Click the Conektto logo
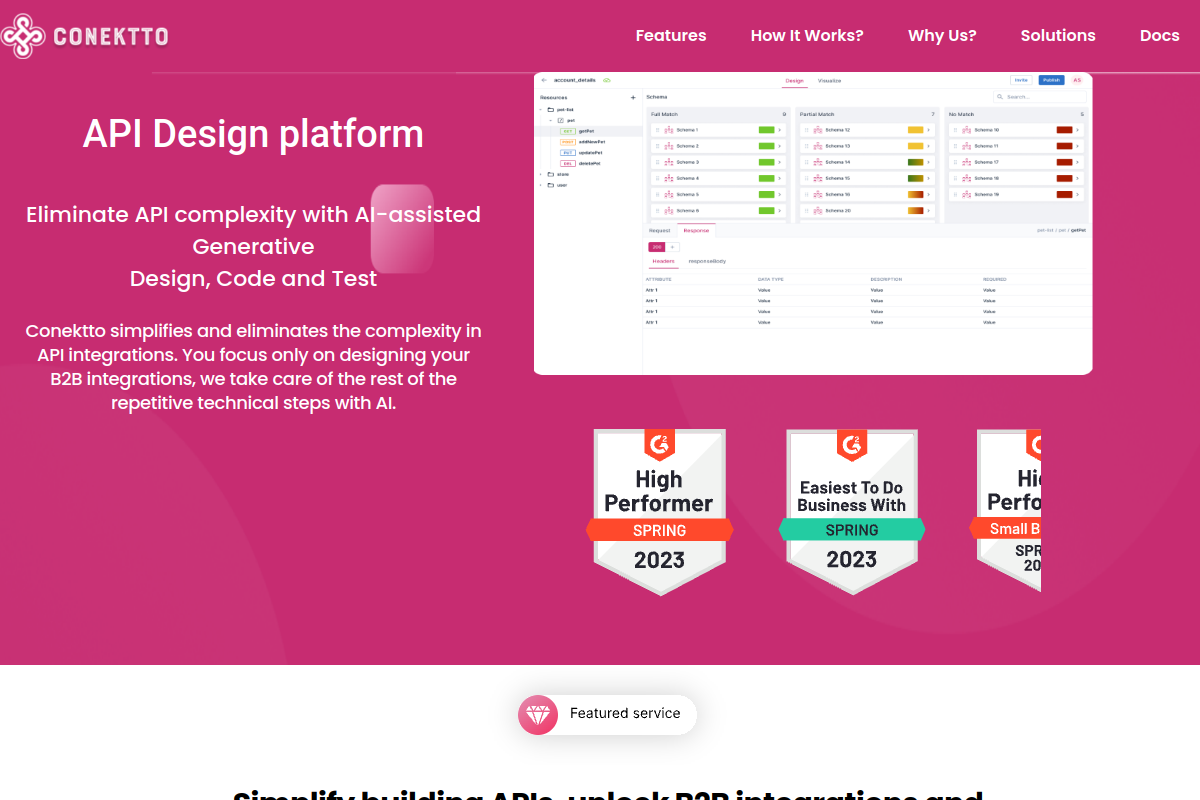The width and height of the screenshot is (1200, 800). [x=84, y=36]
